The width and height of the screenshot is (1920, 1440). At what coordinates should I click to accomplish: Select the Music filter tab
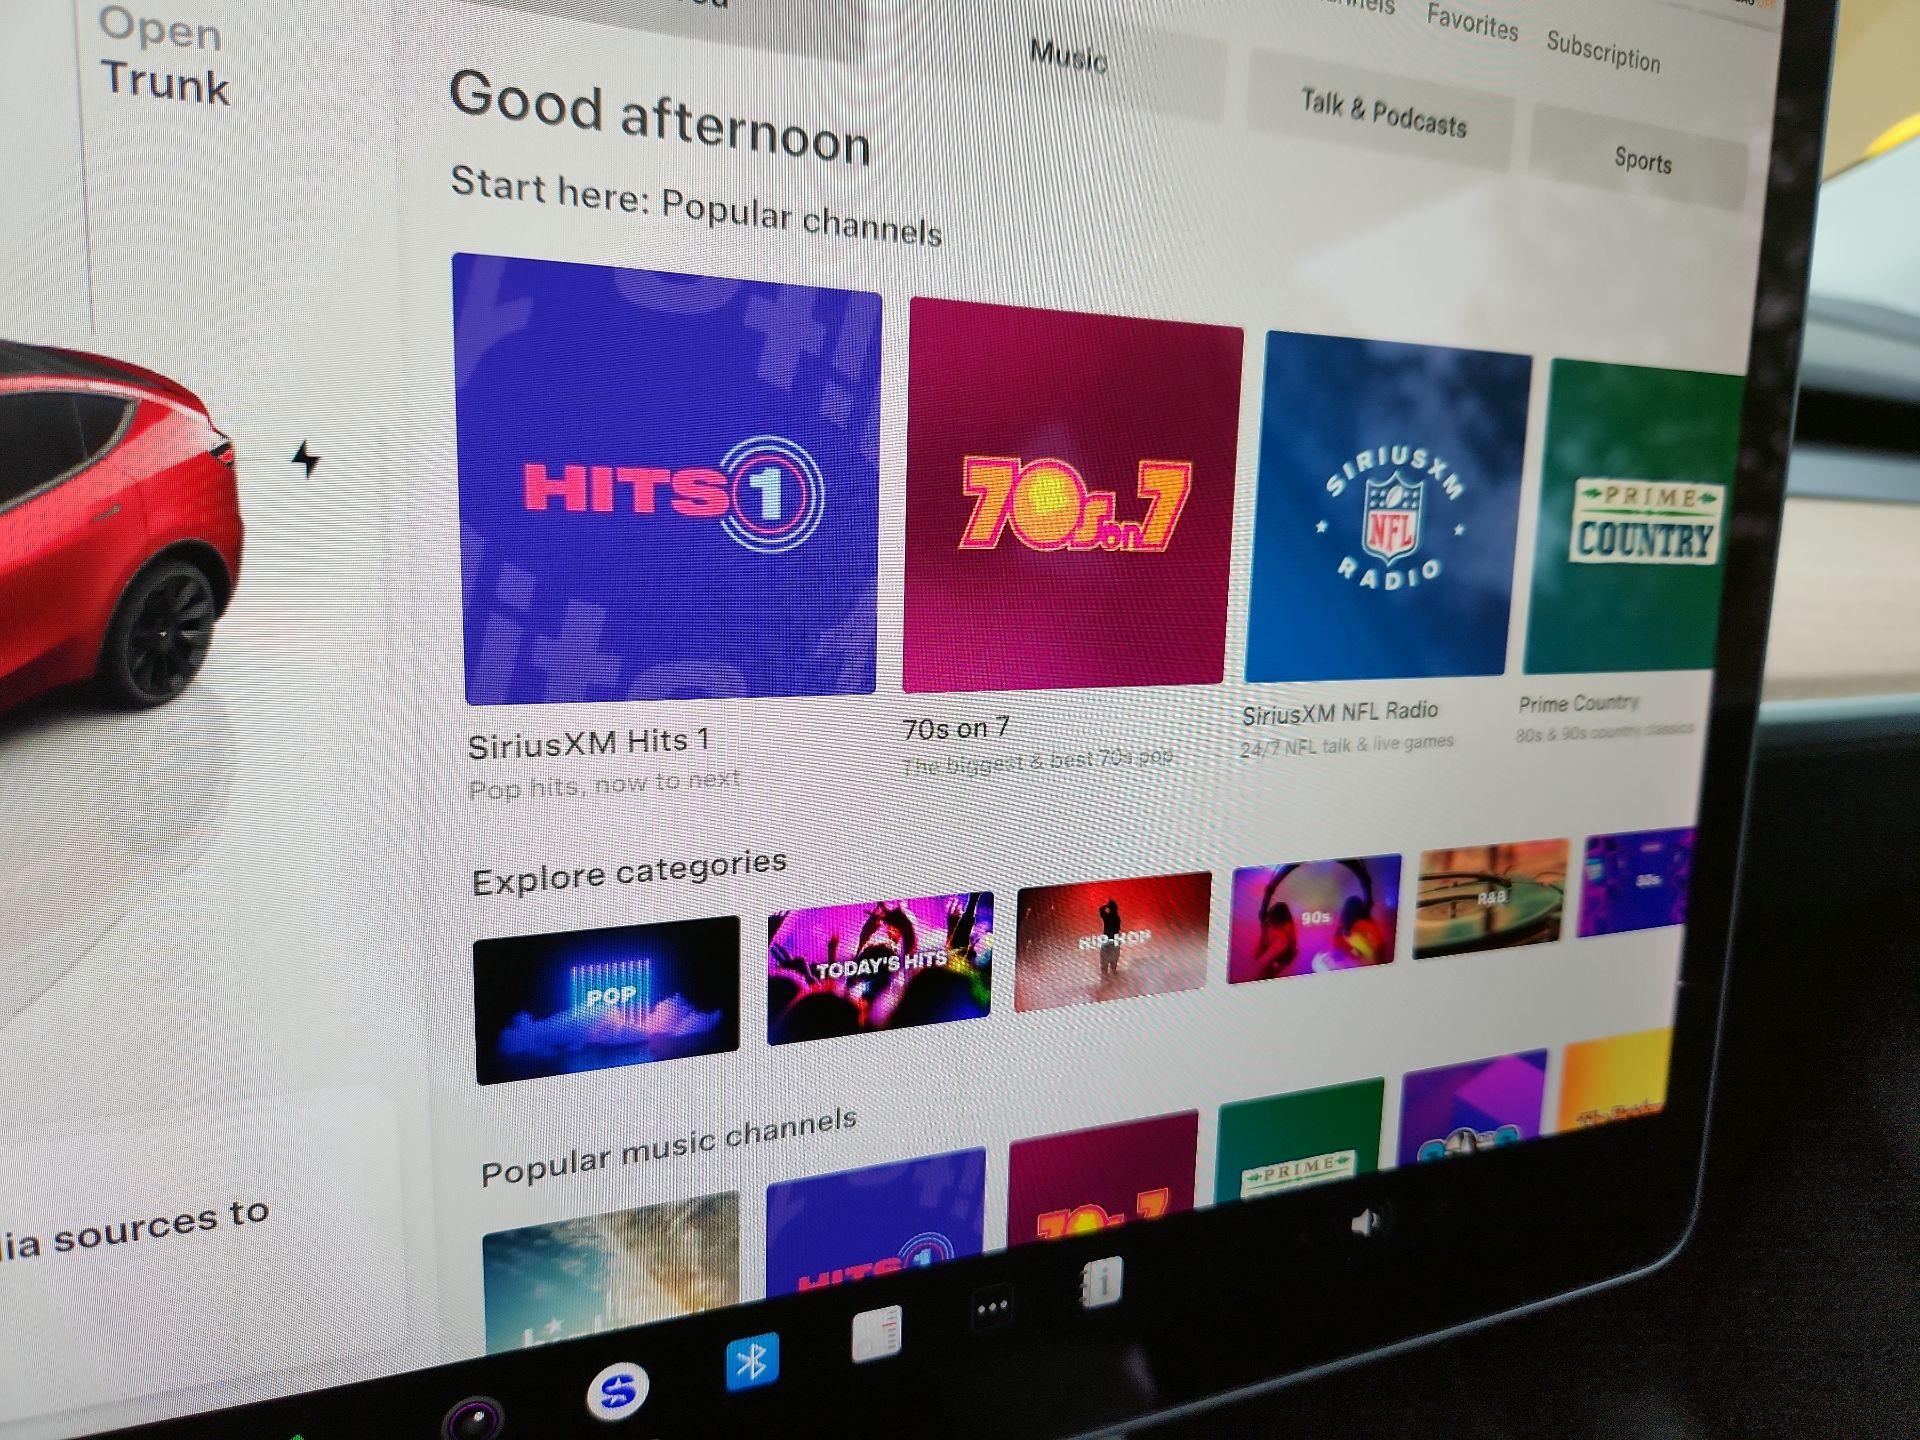click(x=1068, y=58)
